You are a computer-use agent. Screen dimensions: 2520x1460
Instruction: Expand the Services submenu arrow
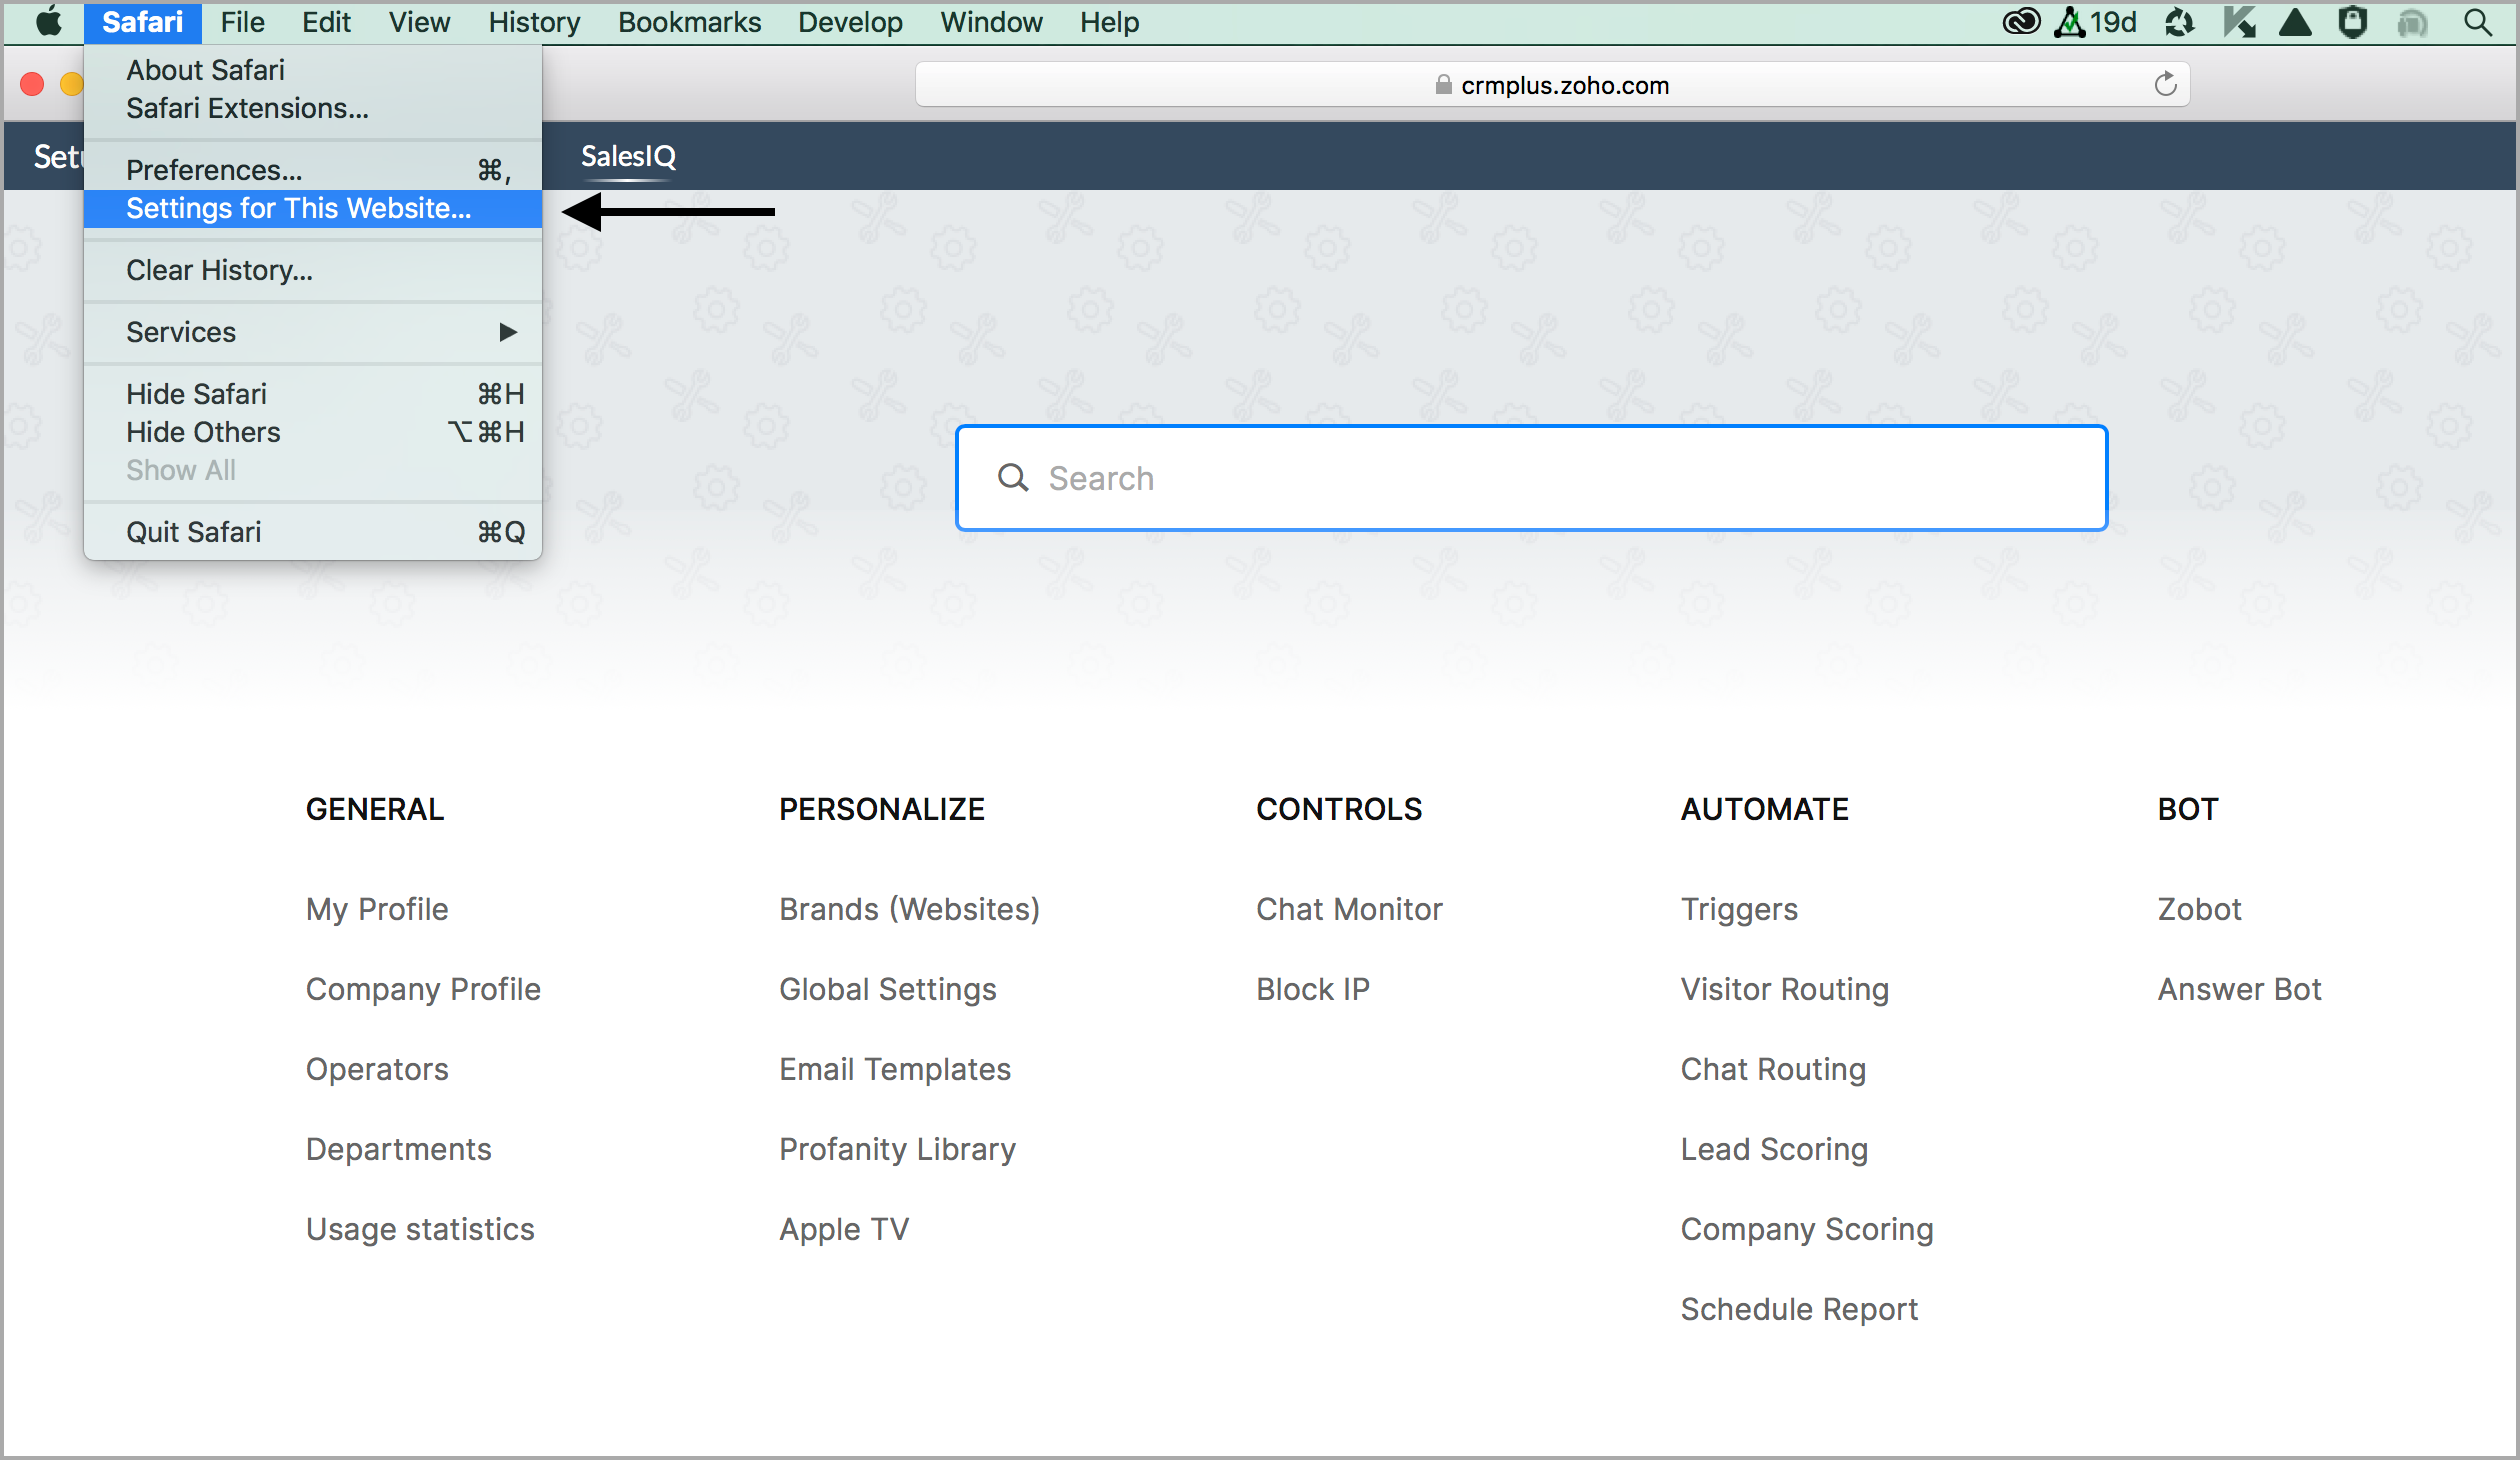508,332
